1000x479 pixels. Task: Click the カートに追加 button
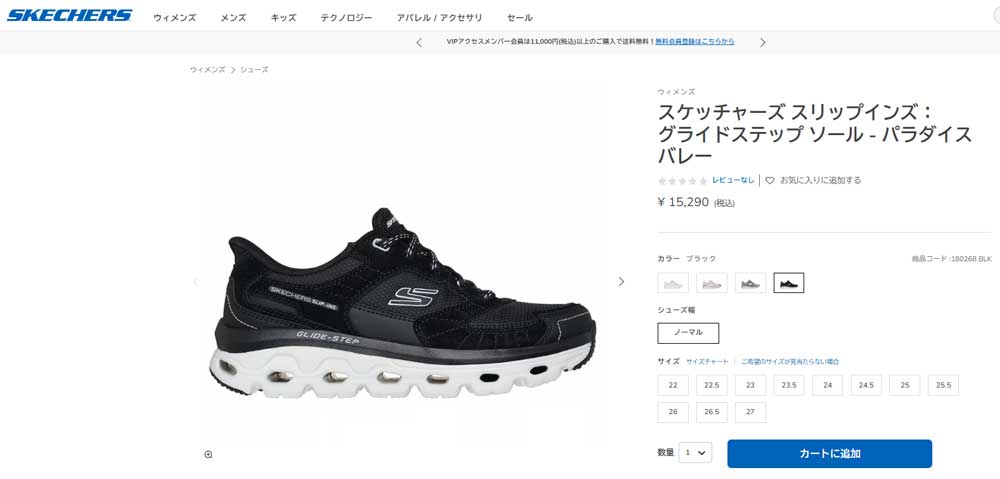point(830,453)
